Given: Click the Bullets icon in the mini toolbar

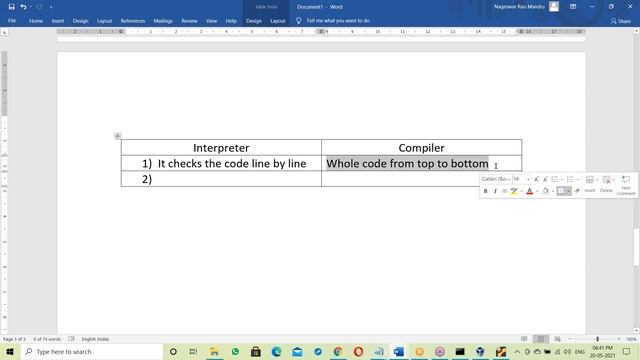Looking at the screenshot, I should pos(554,179).
